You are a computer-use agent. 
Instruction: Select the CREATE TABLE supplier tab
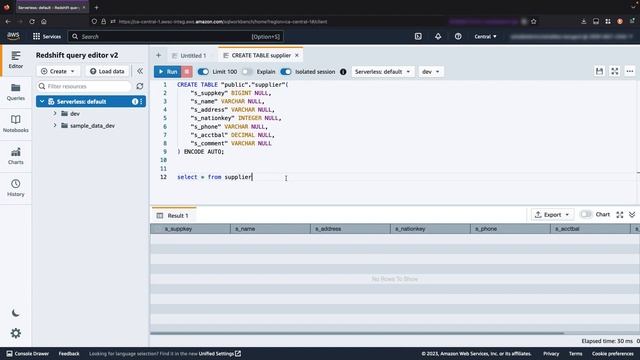click(x=261, y=56)
